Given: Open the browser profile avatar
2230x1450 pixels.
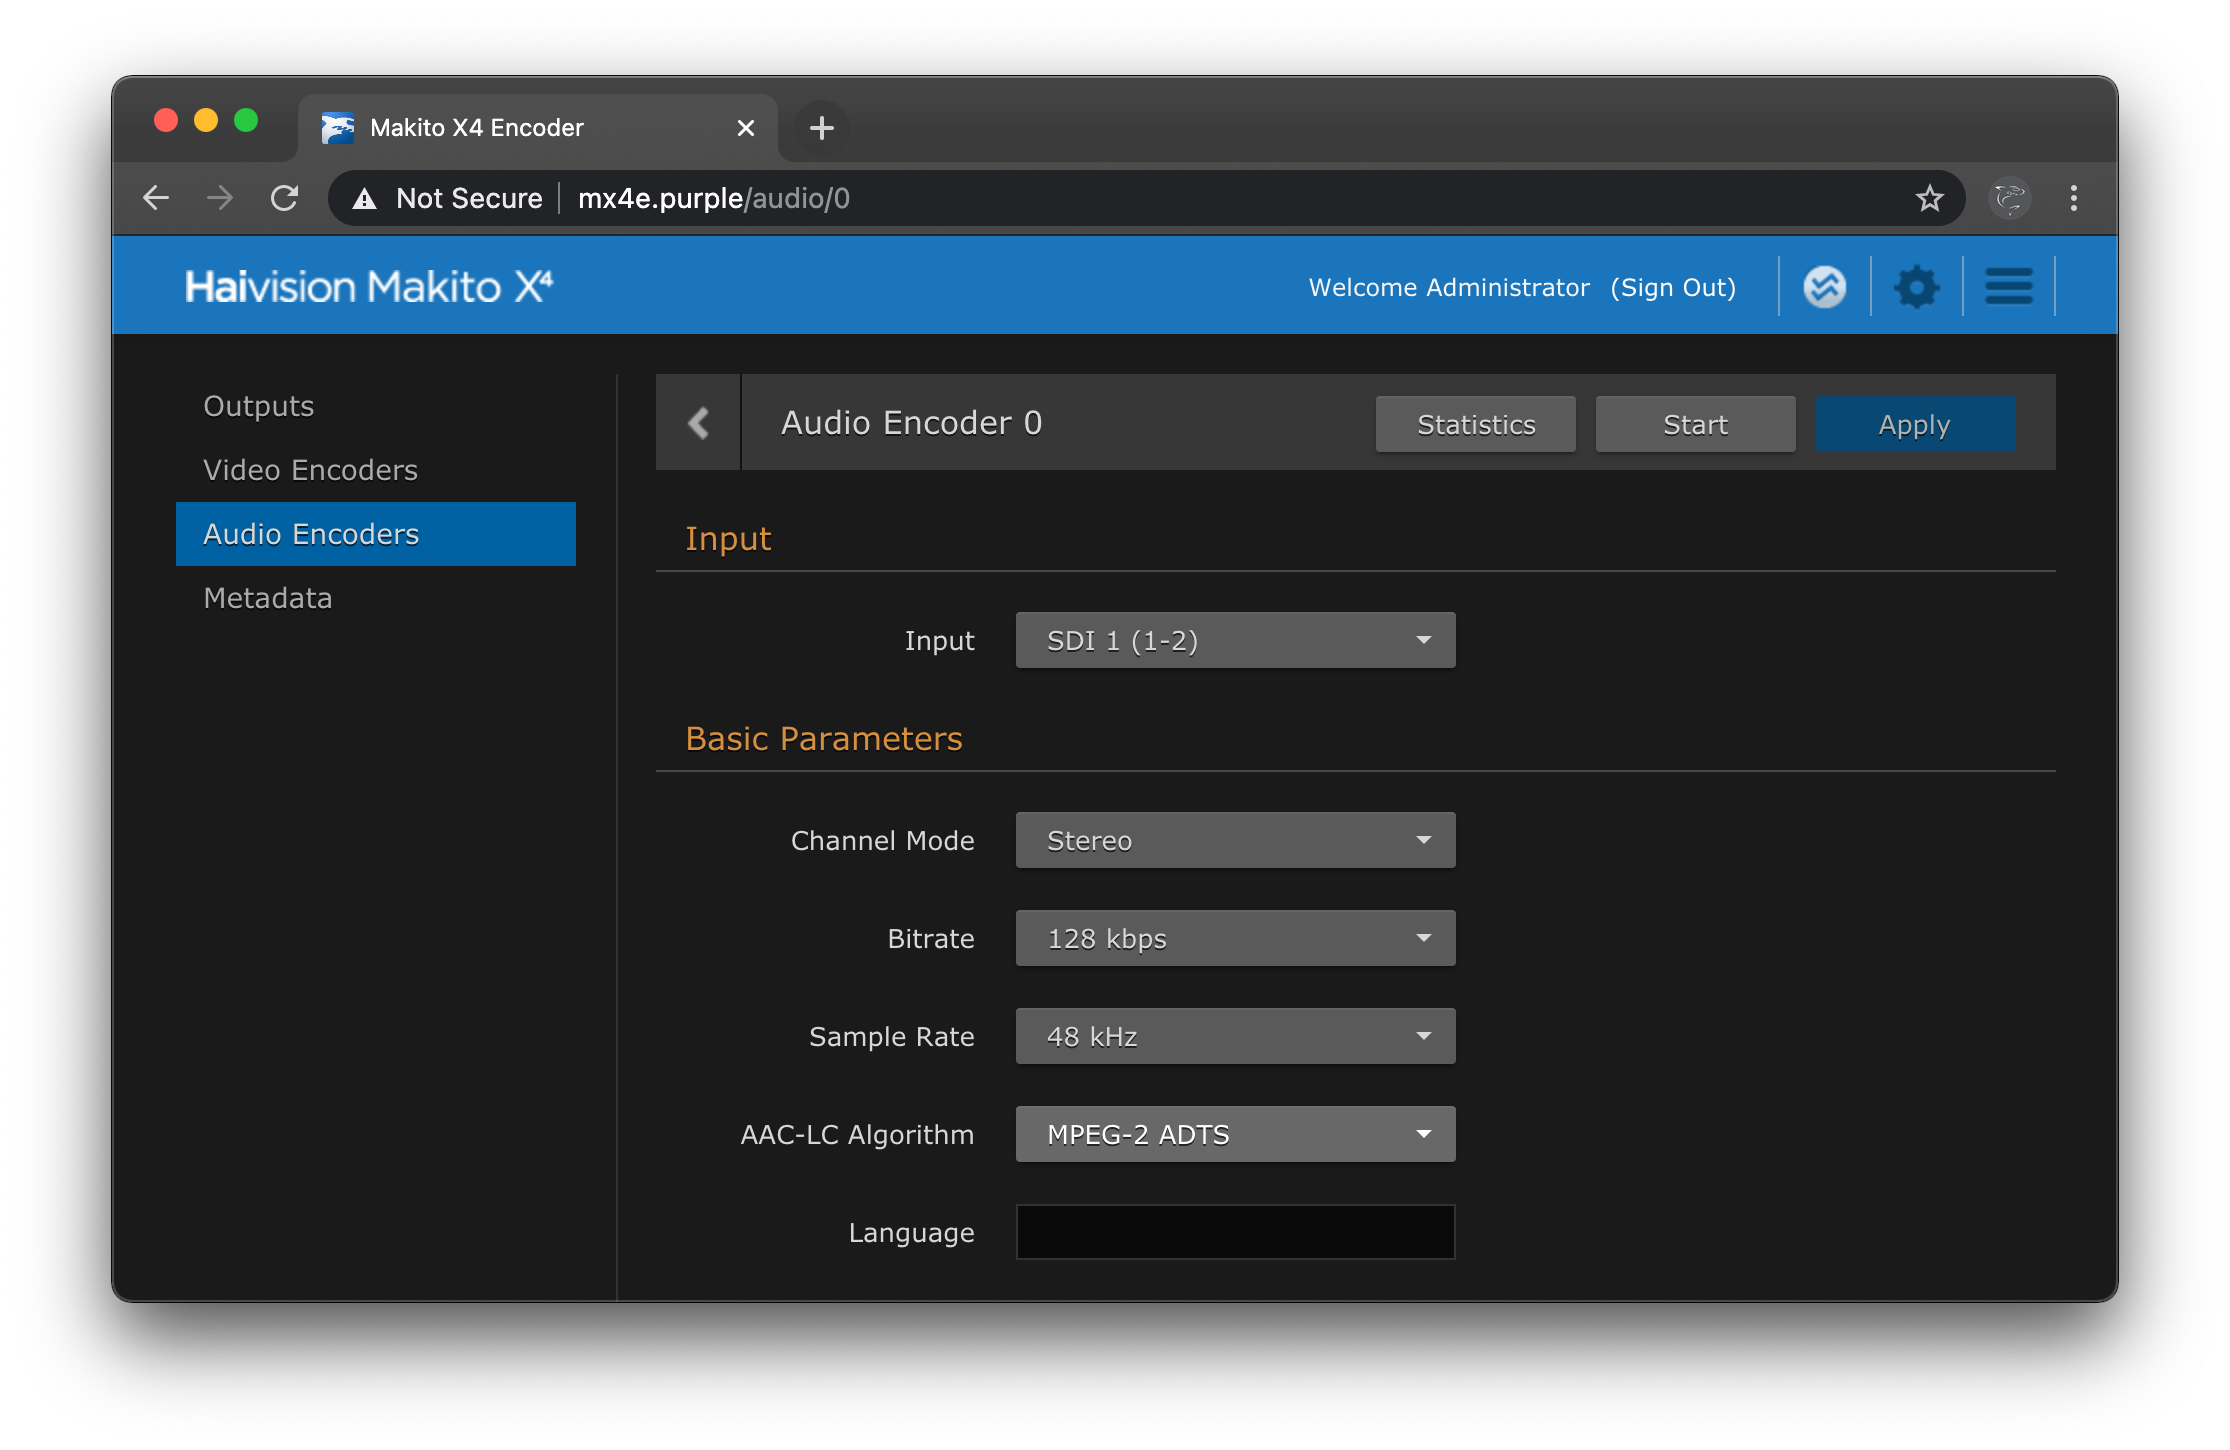Looking at the screenshot, I should click(x=2010, y=198).
